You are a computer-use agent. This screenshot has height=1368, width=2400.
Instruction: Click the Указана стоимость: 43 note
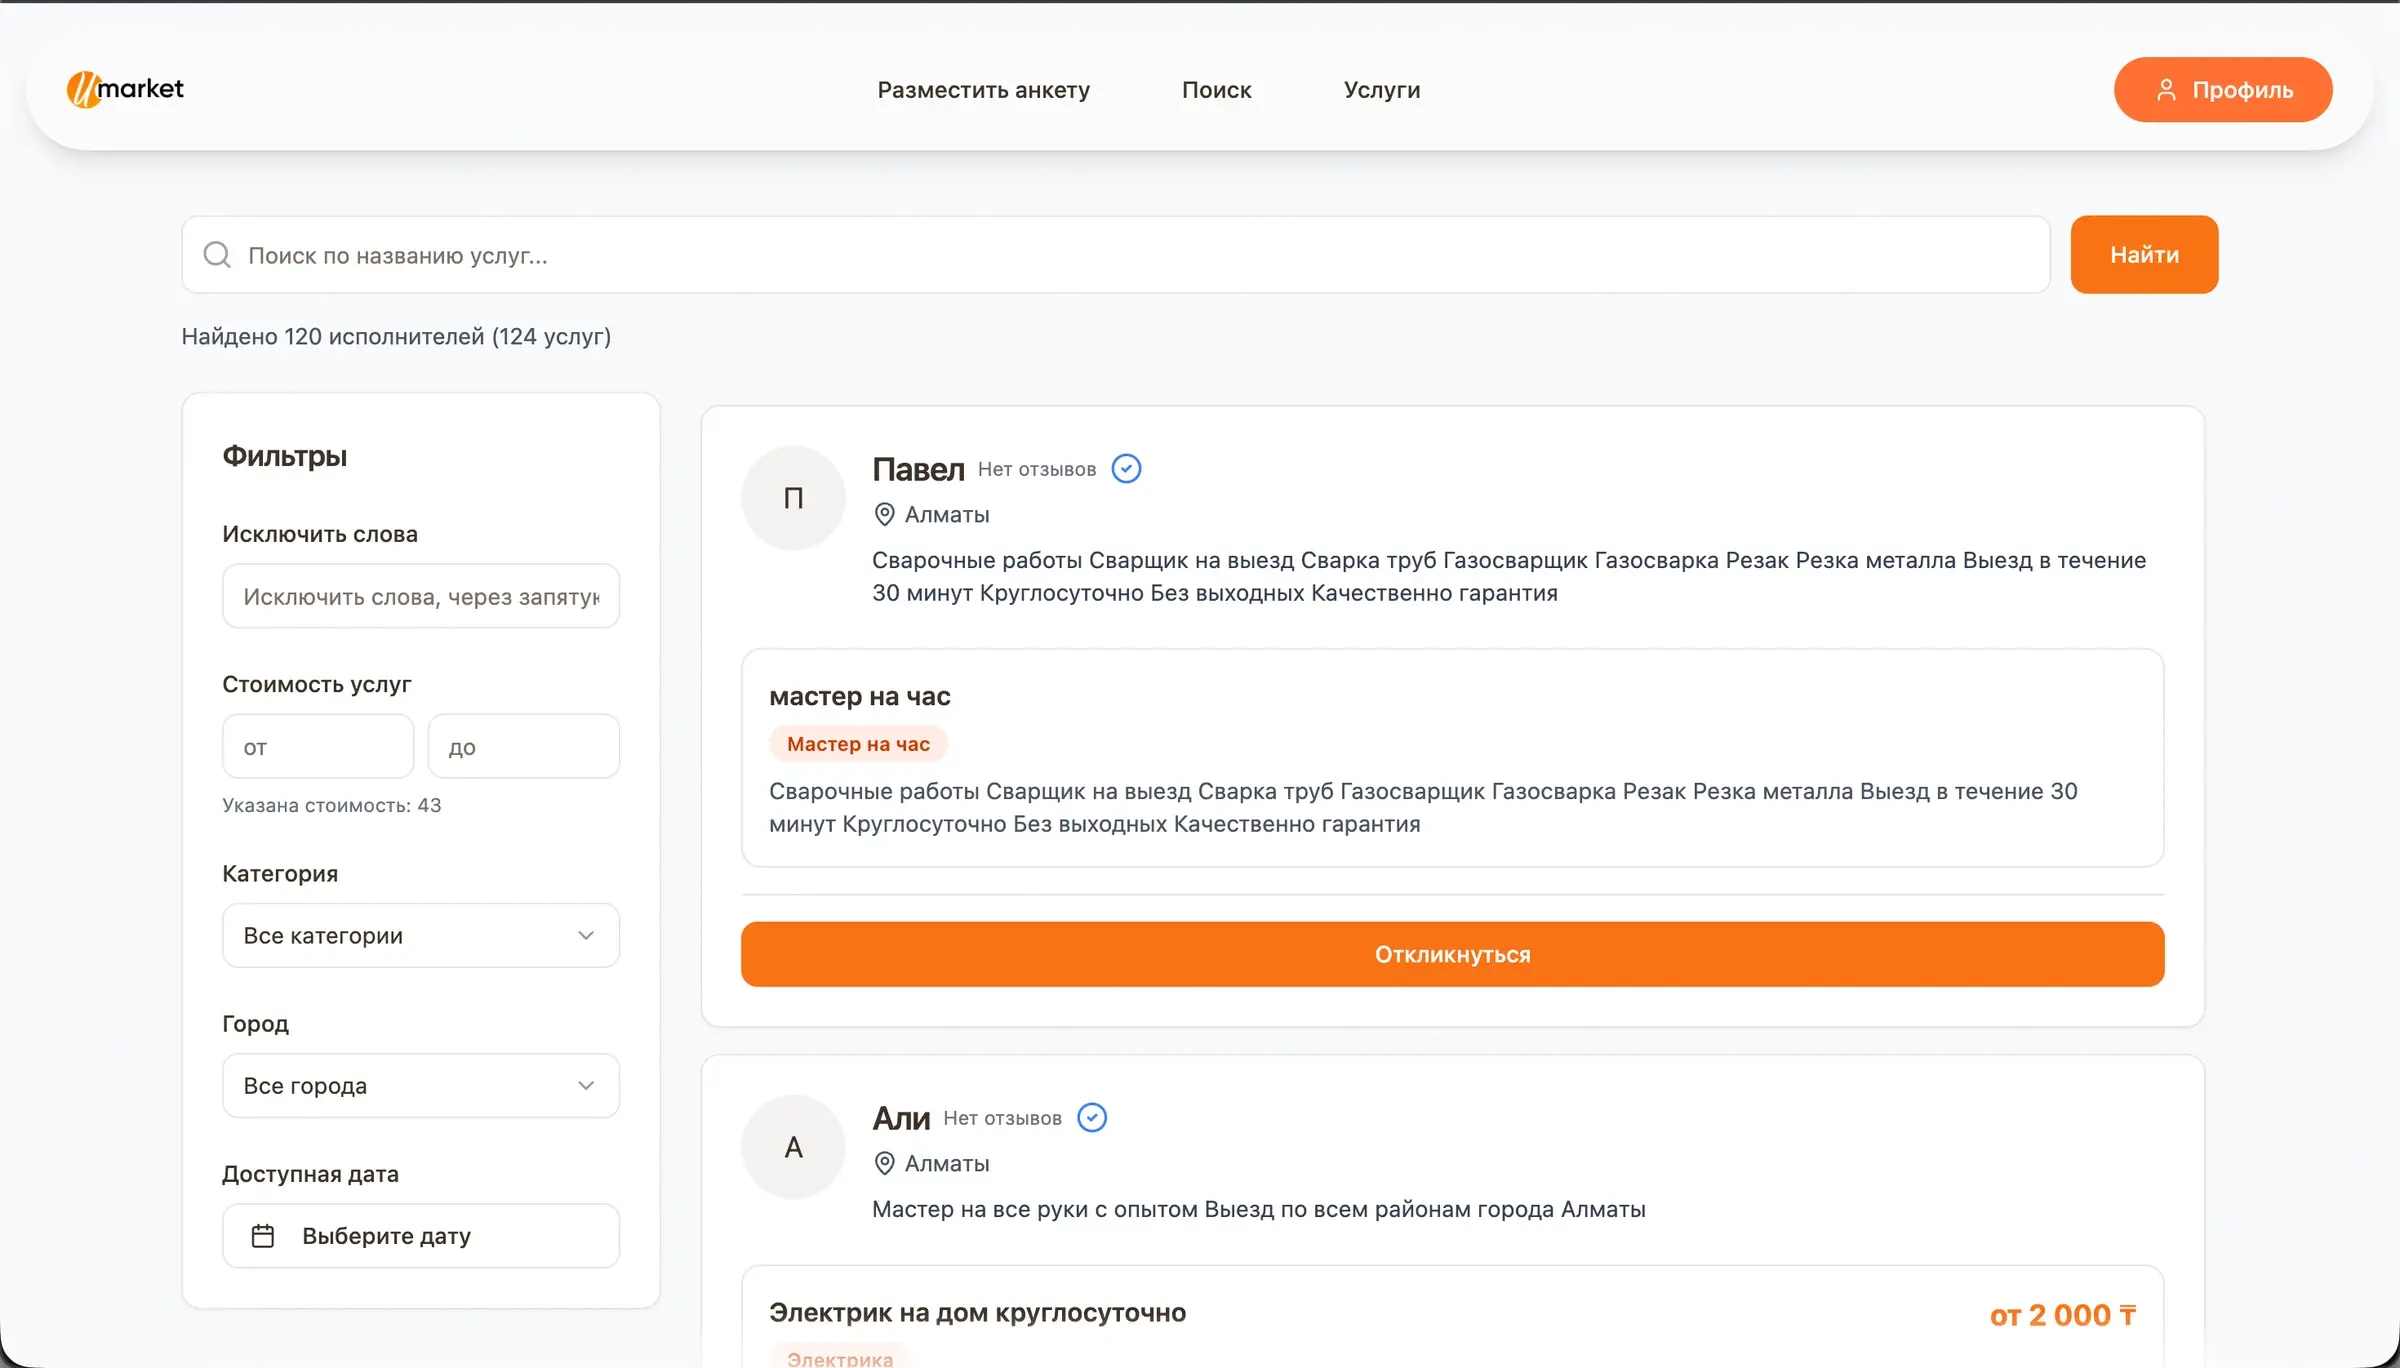pyautogui.click(x=332, y=805)
